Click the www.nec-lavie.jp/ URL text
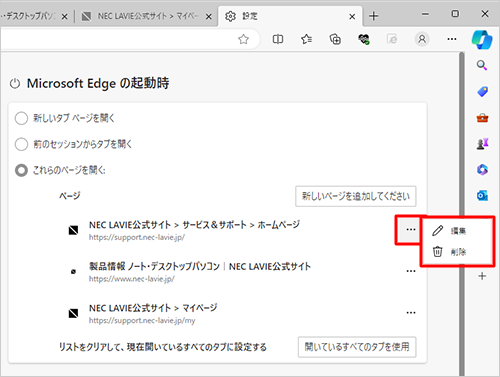This screenshot has height=377, width=500. point(132,279)
